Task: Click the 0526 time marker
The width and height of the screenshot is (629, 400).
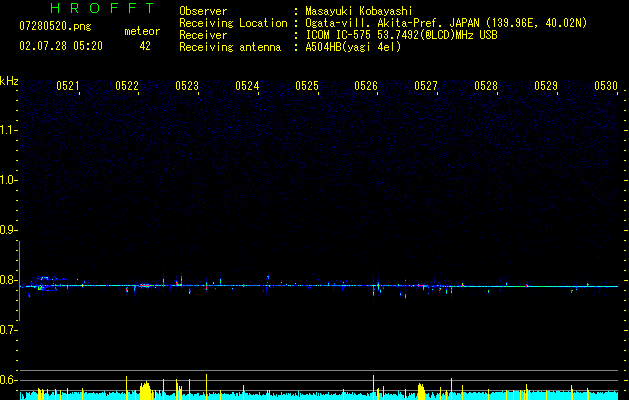Action: (x=366, y=86)
